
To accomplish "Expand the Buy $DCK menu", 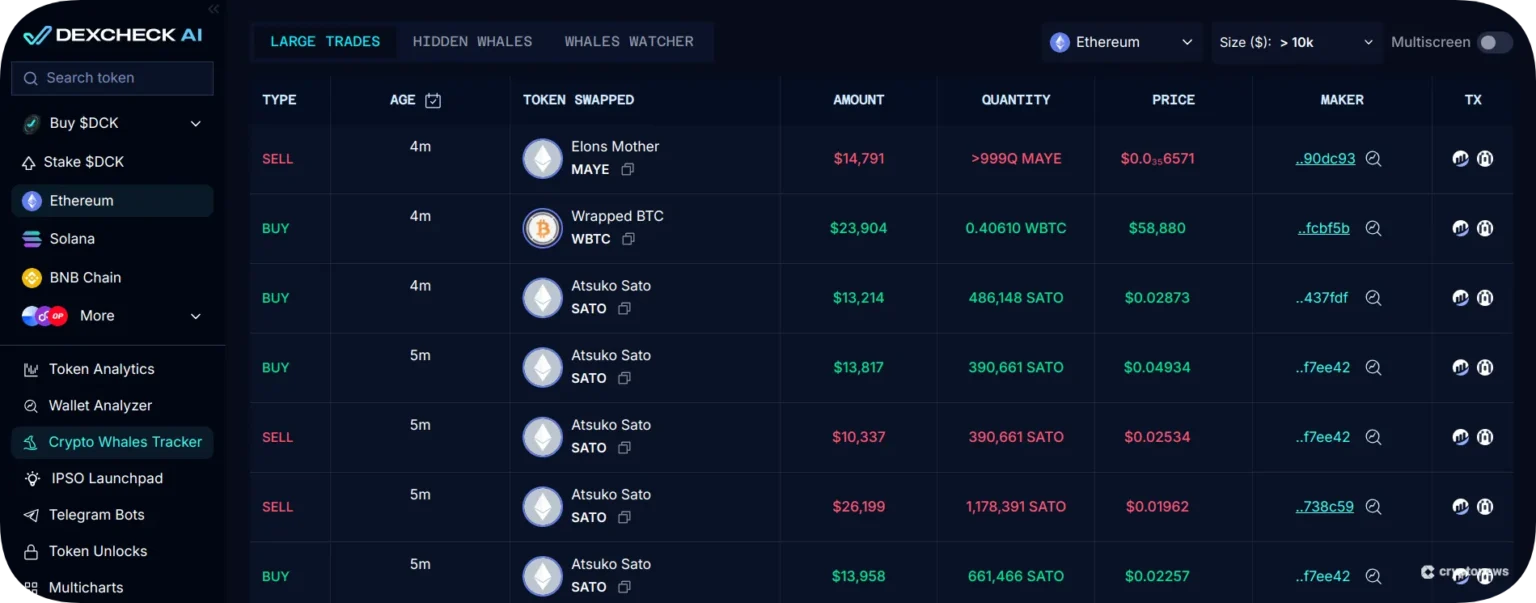I will point(196,123).
